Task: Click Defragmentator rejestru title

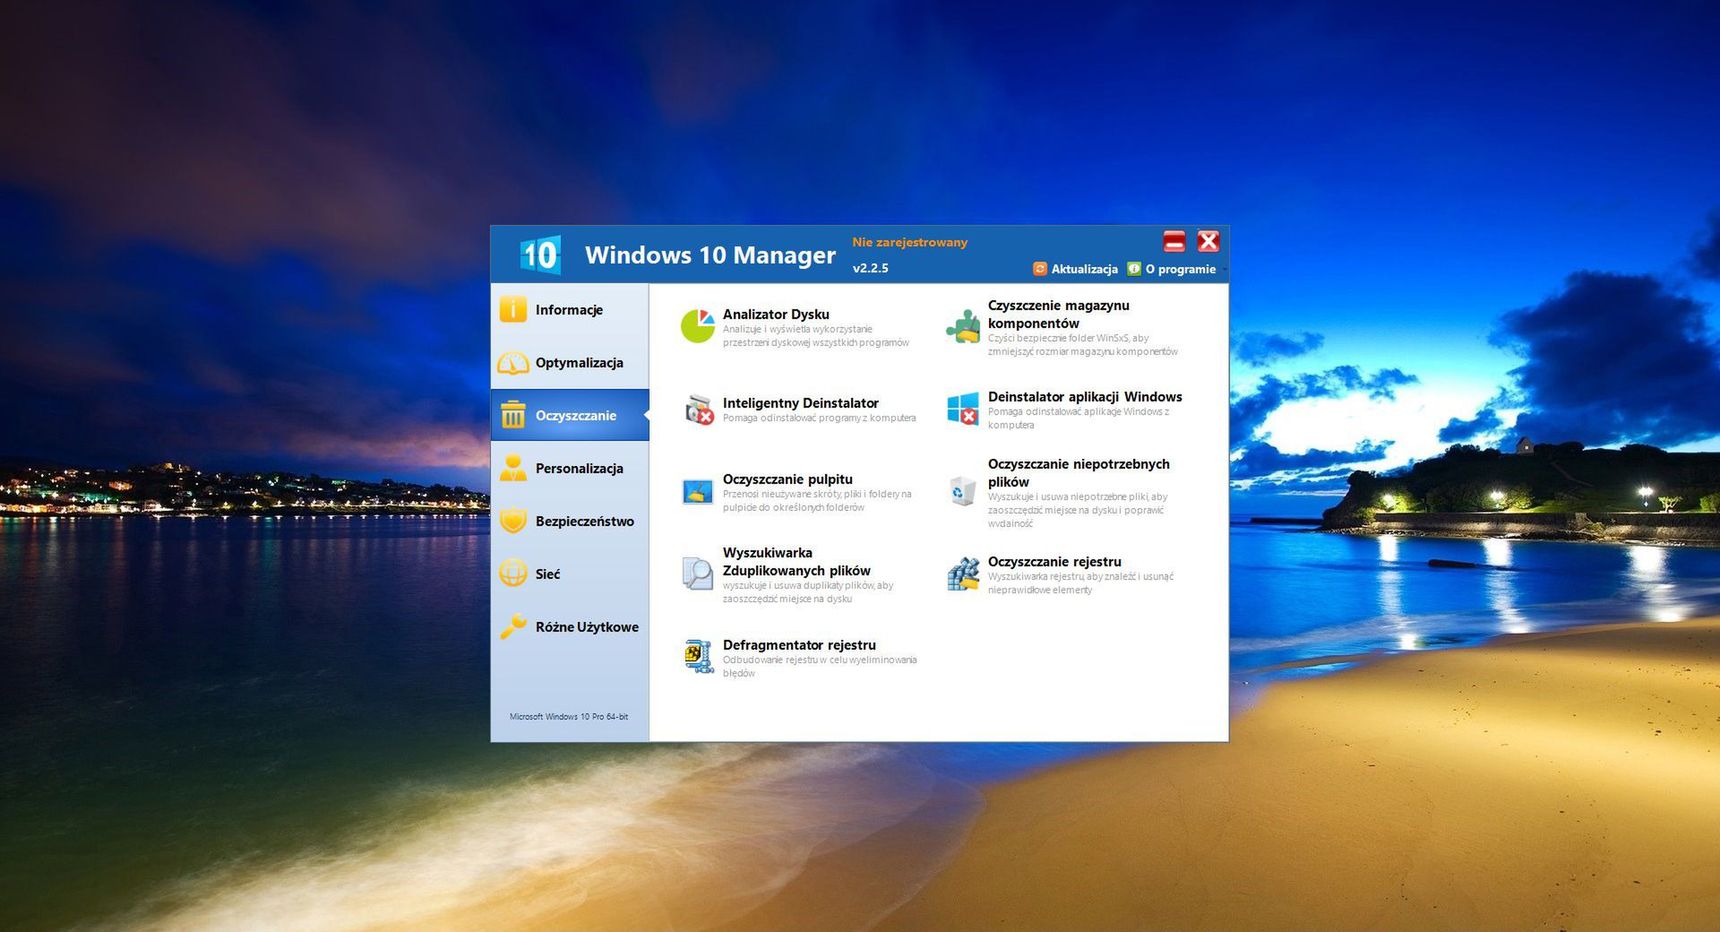Action: [x=799, y=645]
